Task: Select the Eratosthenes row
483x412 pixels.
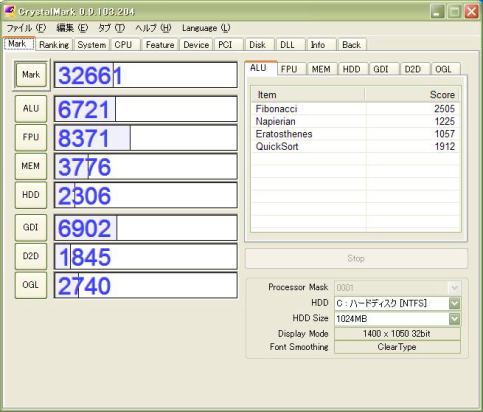Action: pos(356,134)
